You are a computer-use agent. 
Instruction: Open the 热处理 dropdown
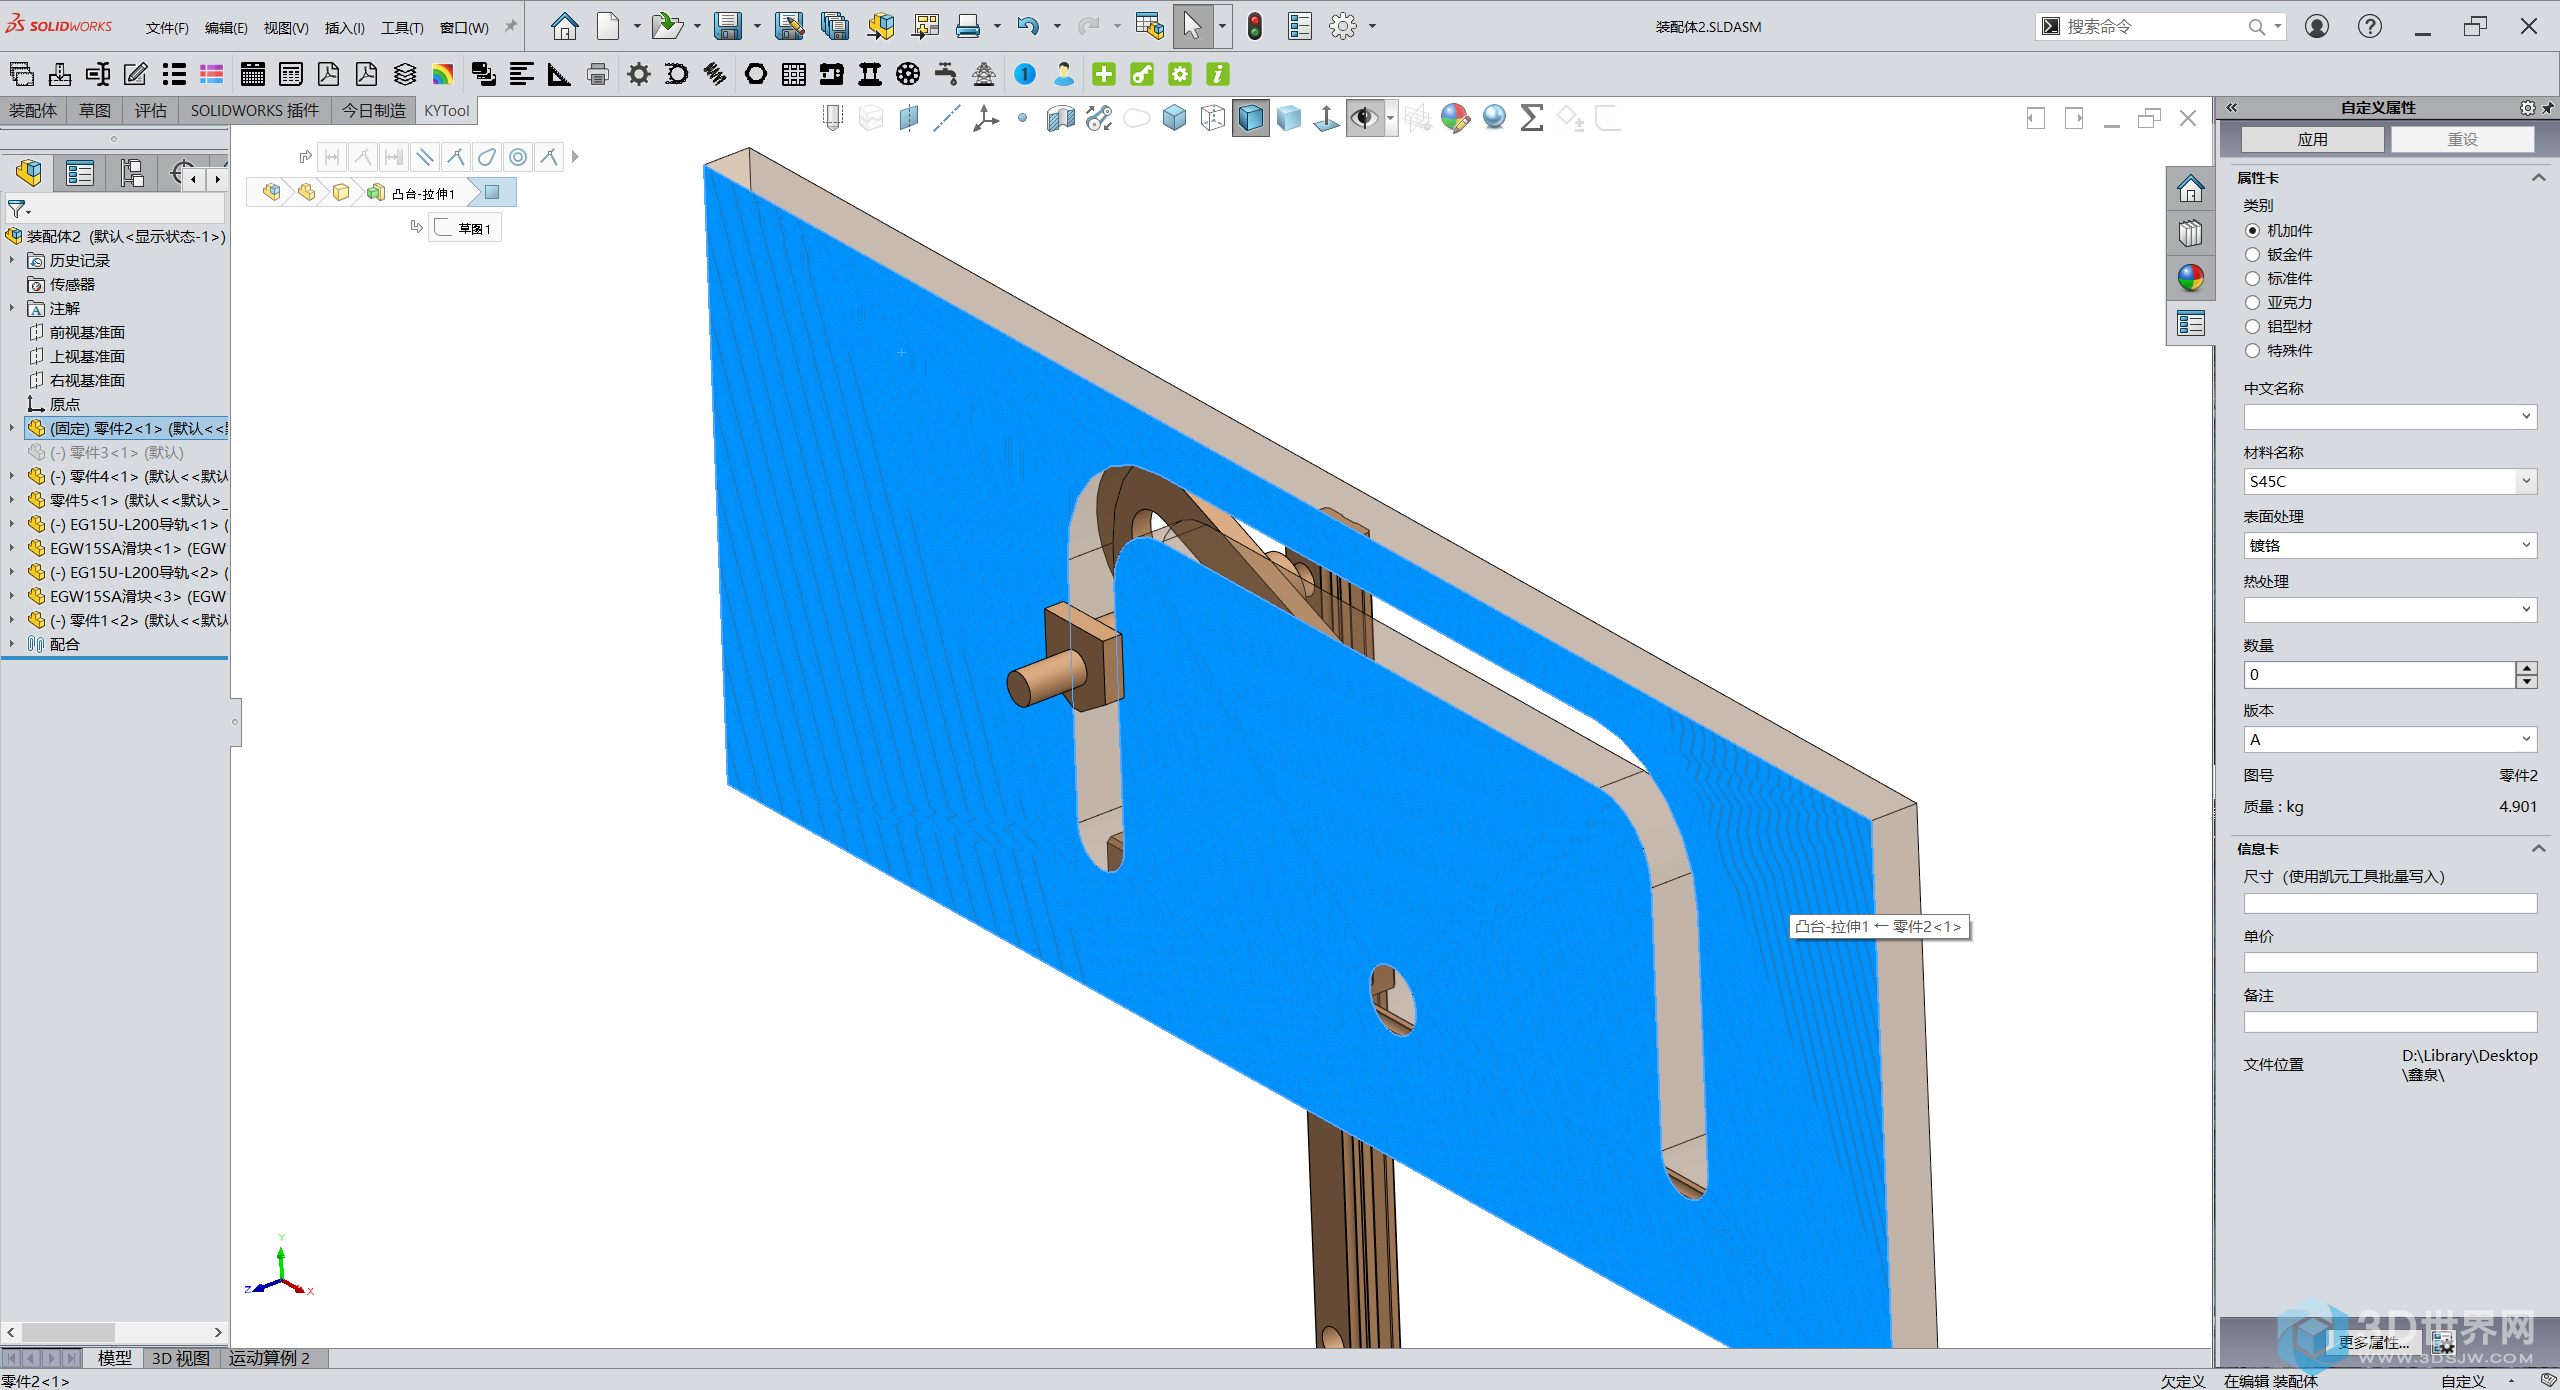2390,610
